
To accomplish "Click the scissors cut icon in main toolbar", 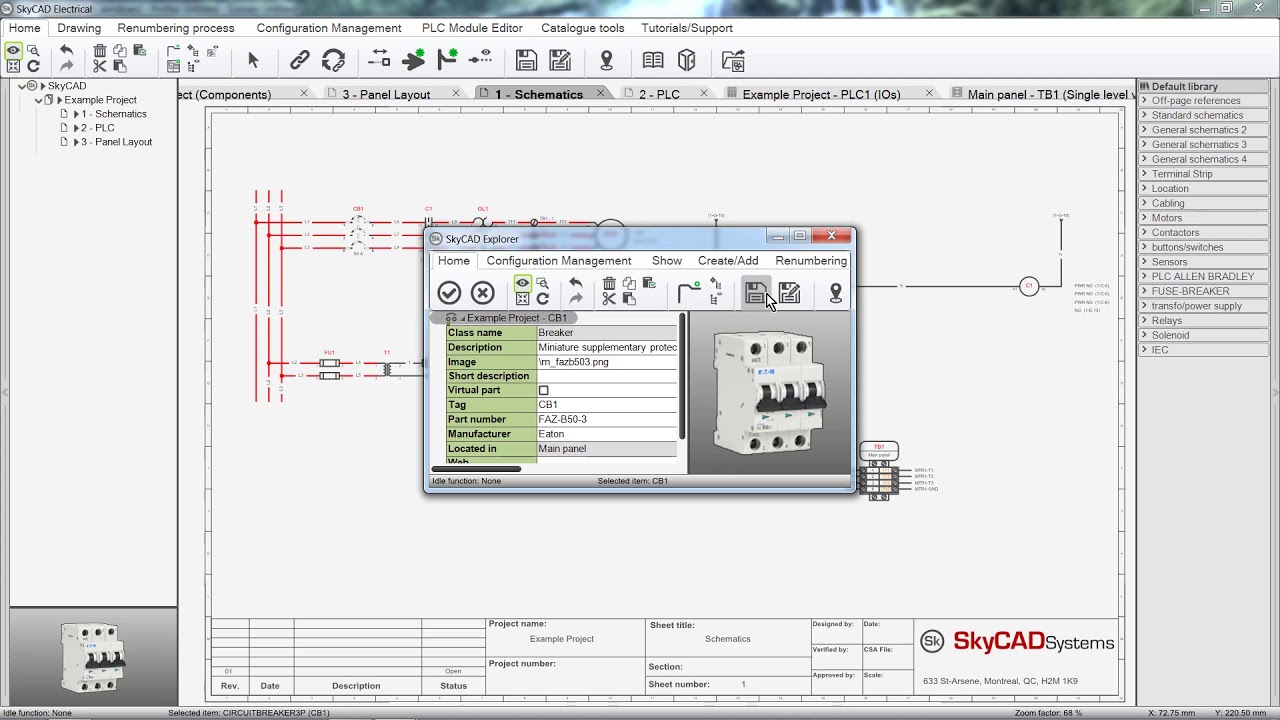I will [x=100, y=67].
